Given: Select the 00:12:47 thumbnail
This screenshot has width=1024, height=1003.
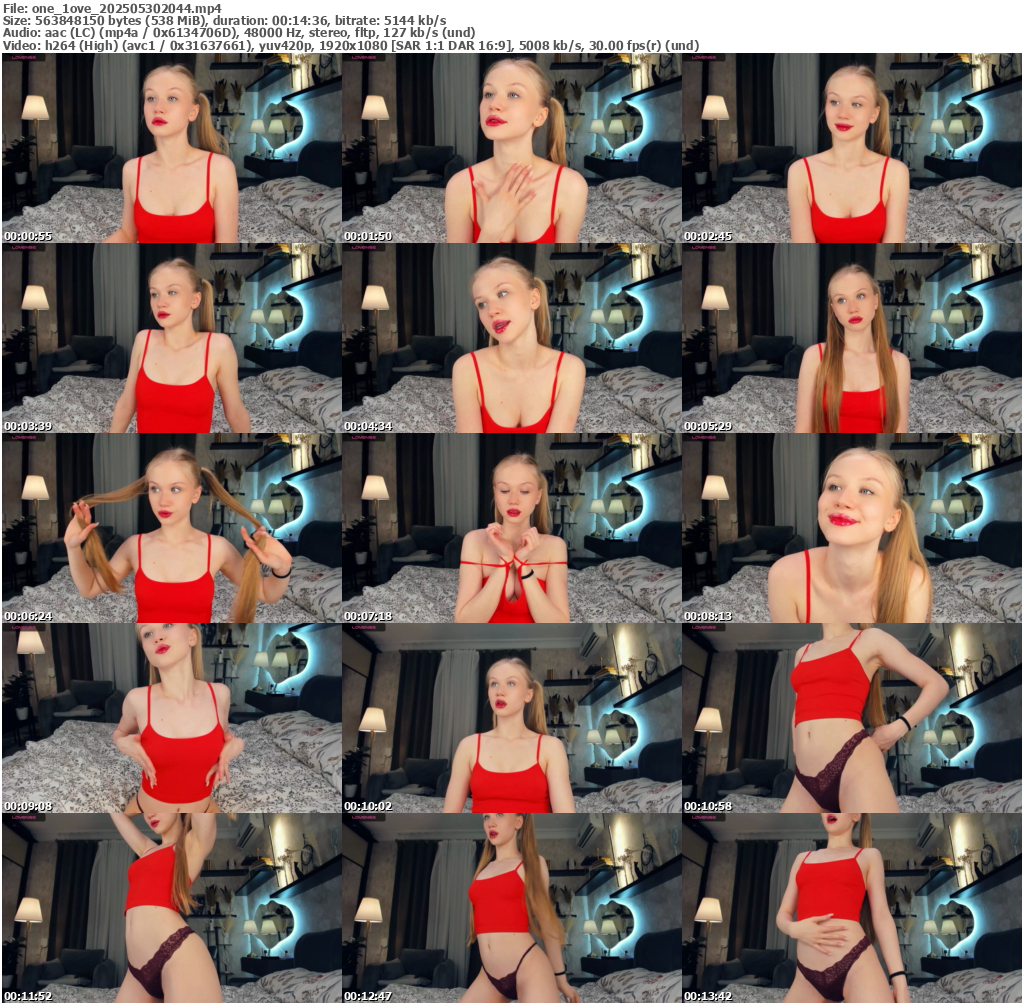Looking at the screenshot, I should 512,908.
